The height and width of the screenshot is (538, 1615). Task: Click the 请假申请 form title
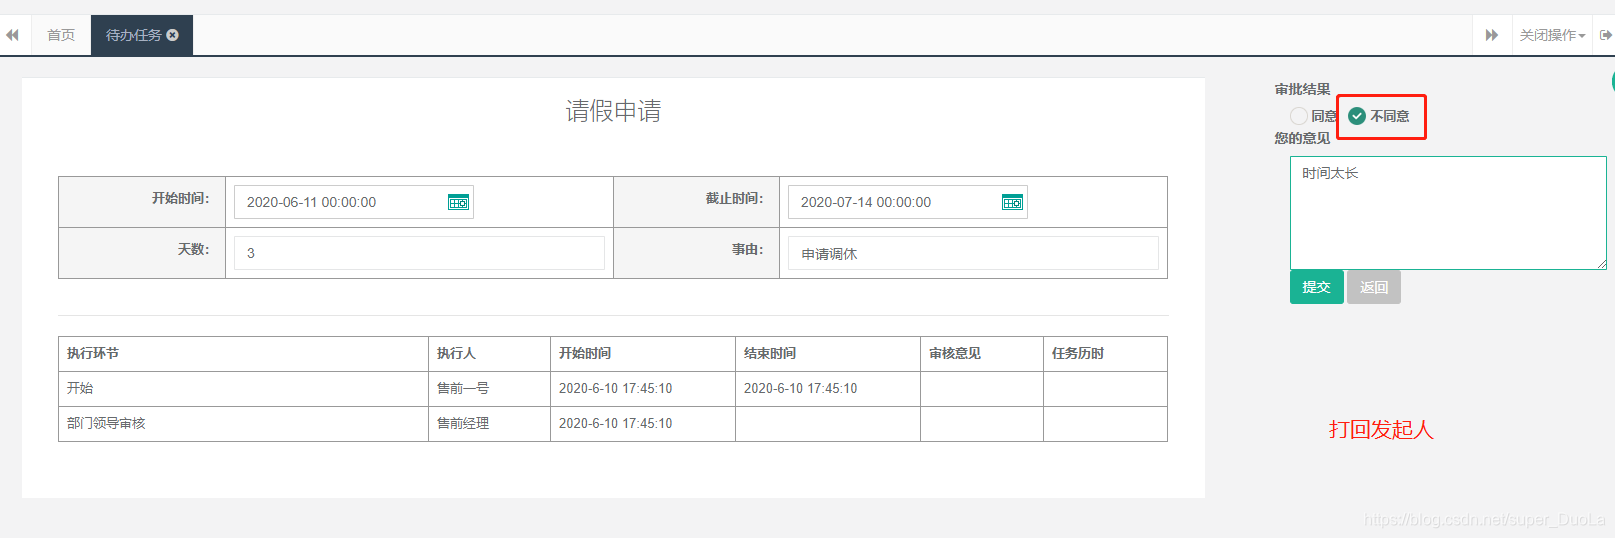click(613, 111)
